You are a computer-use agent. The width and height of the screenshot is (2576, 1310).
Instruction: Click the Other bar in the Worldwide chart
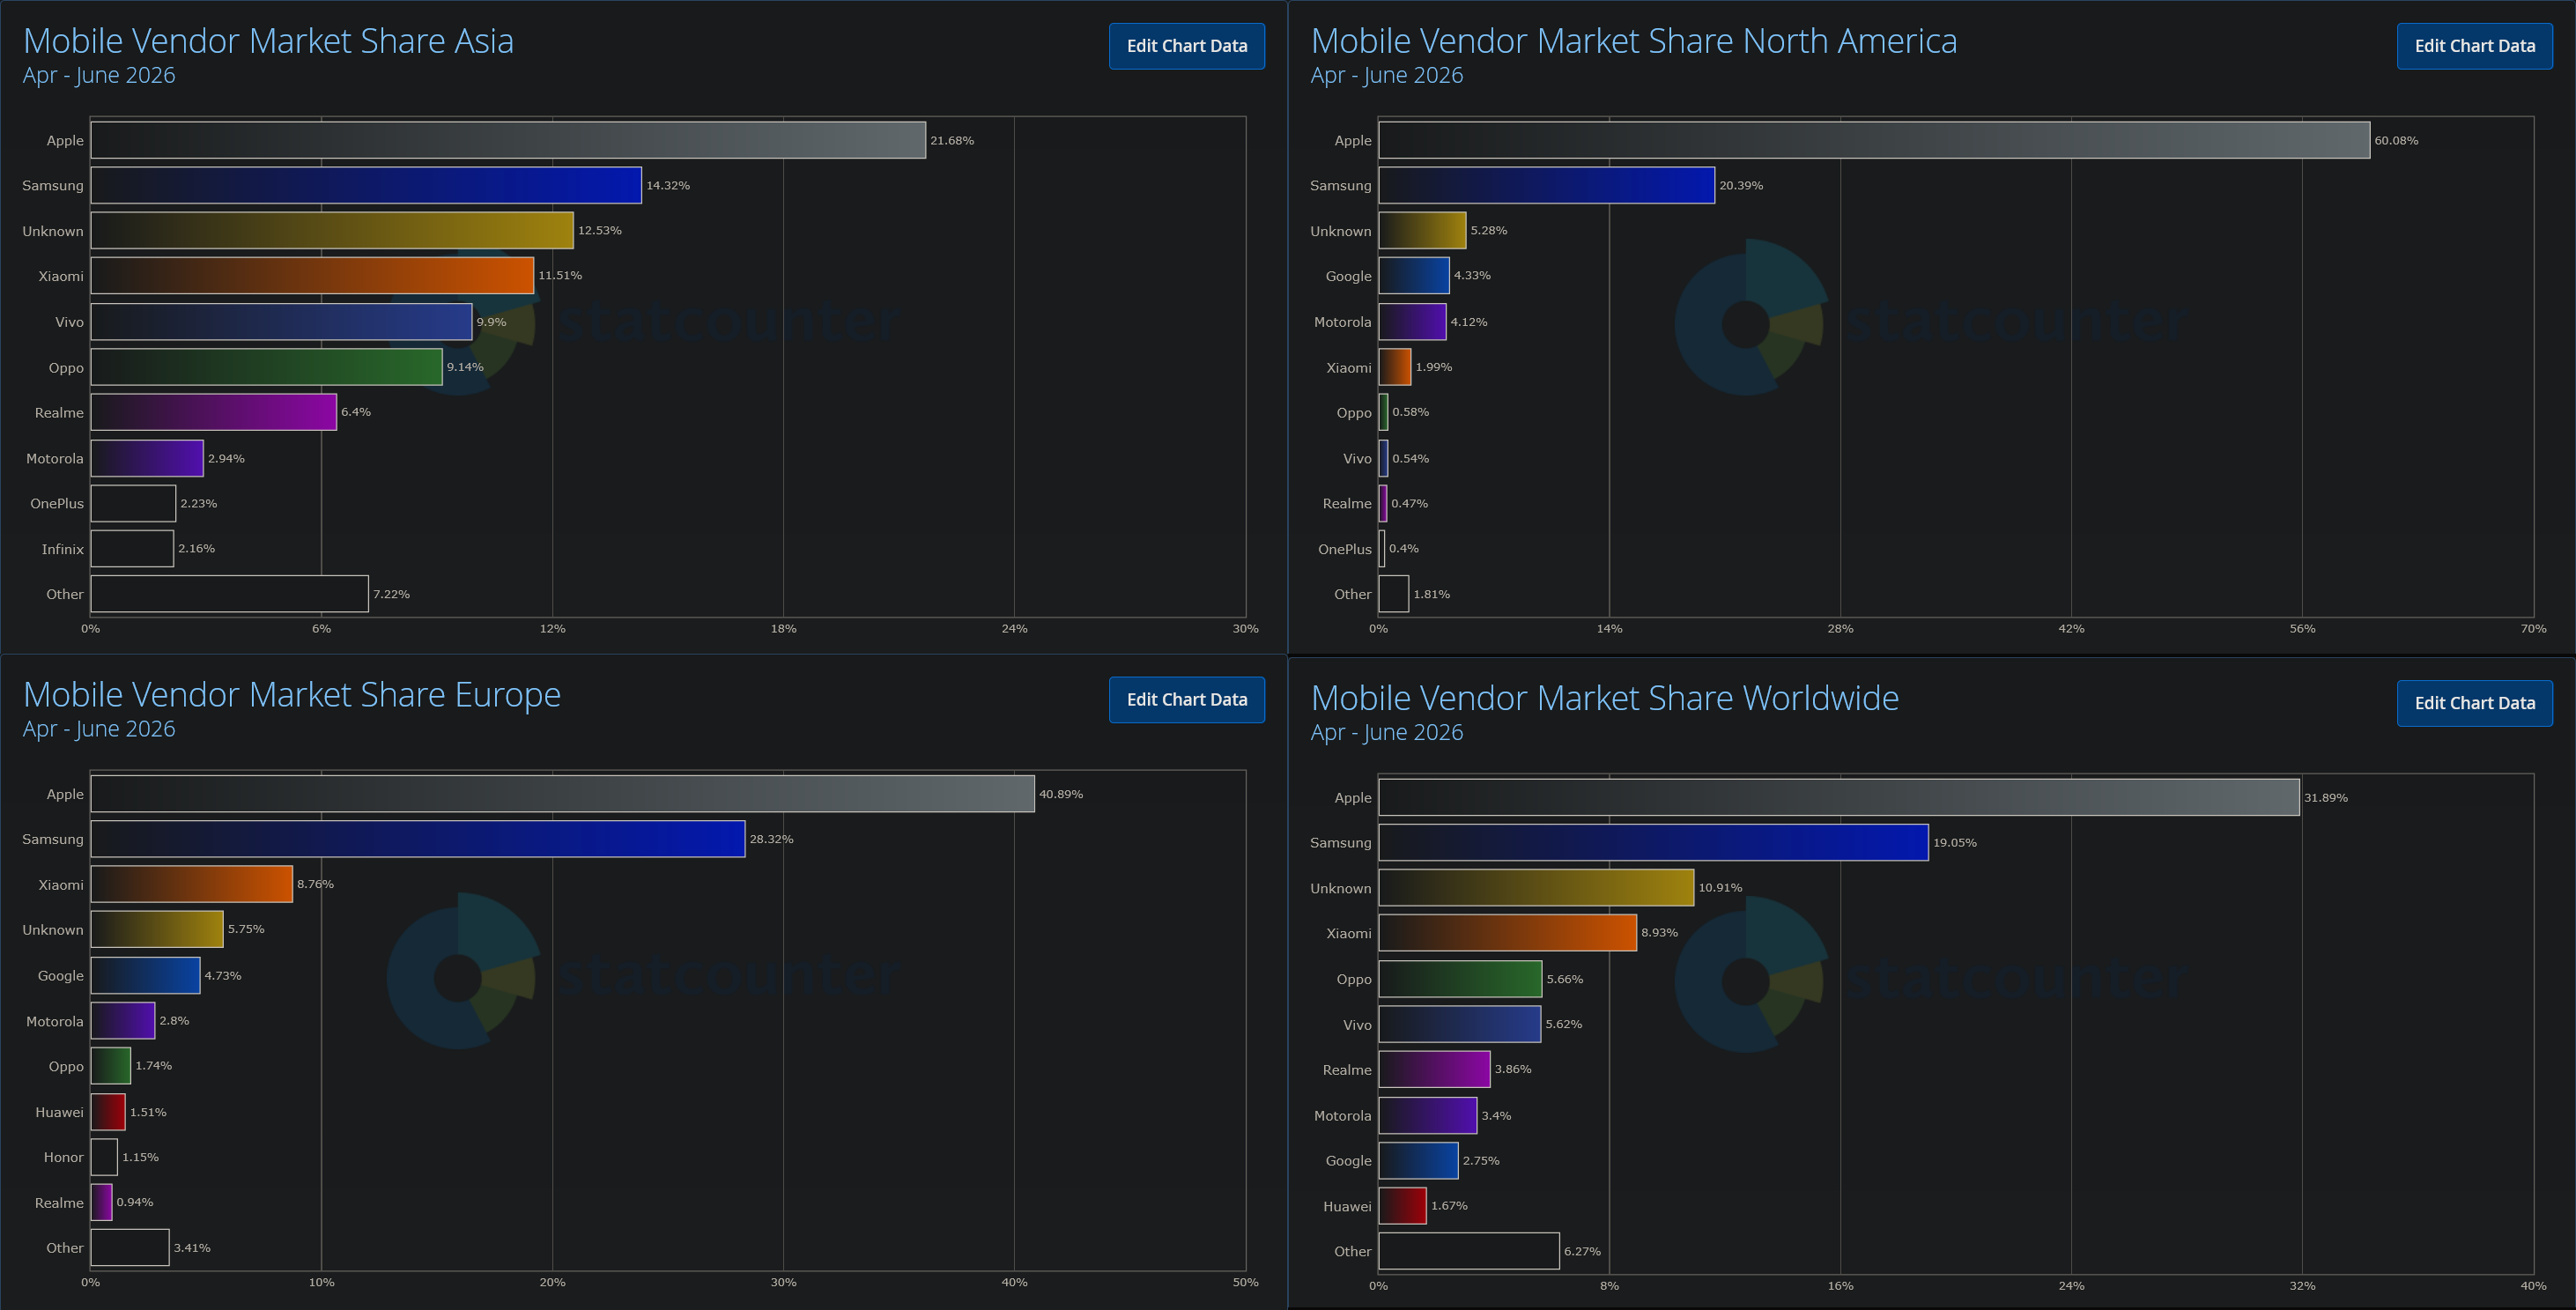[x=1469, y=1251]
